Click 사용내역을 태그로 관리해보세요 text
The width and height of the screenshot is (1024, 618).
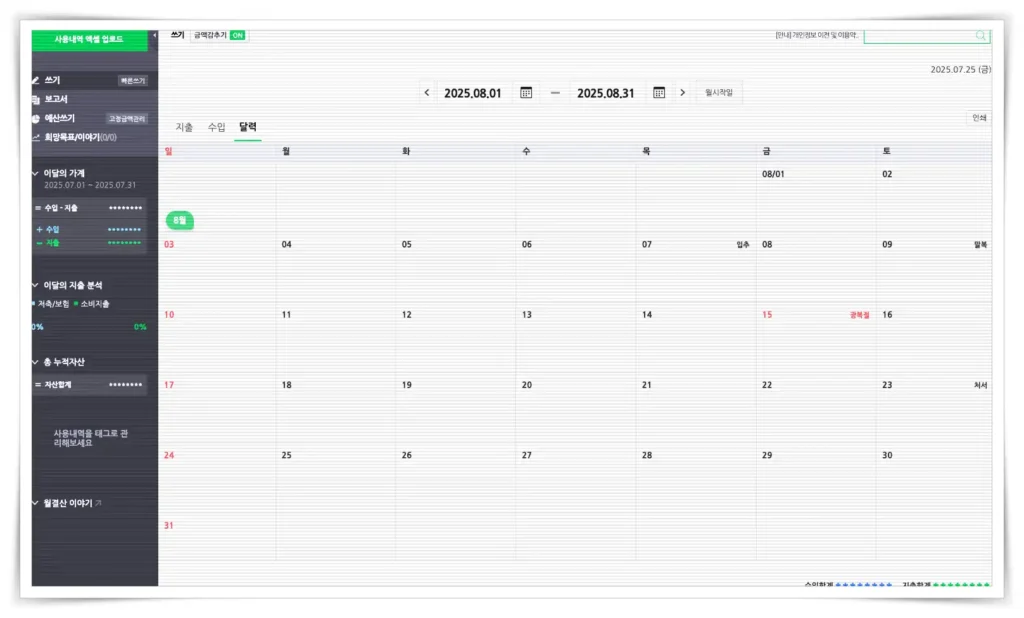coord(90,438)
